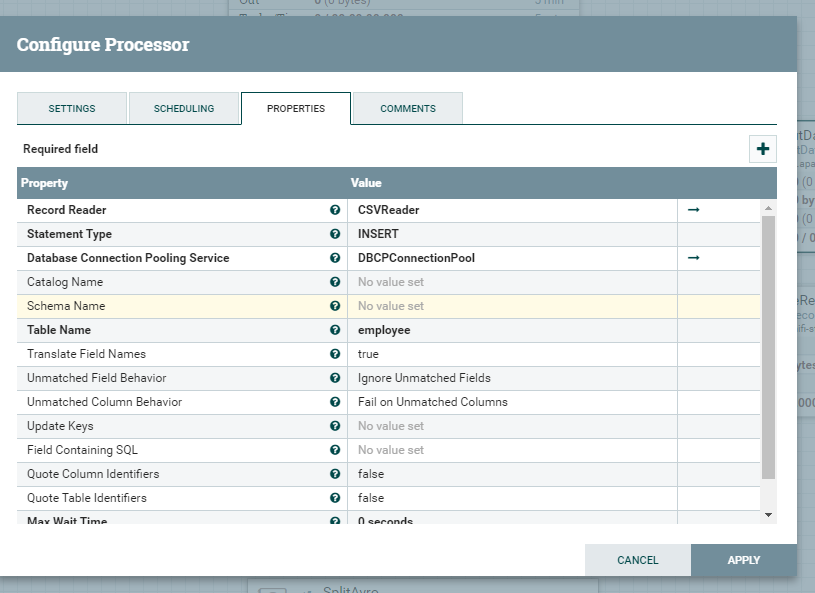Click scrollbar down arrow in properties table
The image size is (815, 593).
tap(768, 515)
